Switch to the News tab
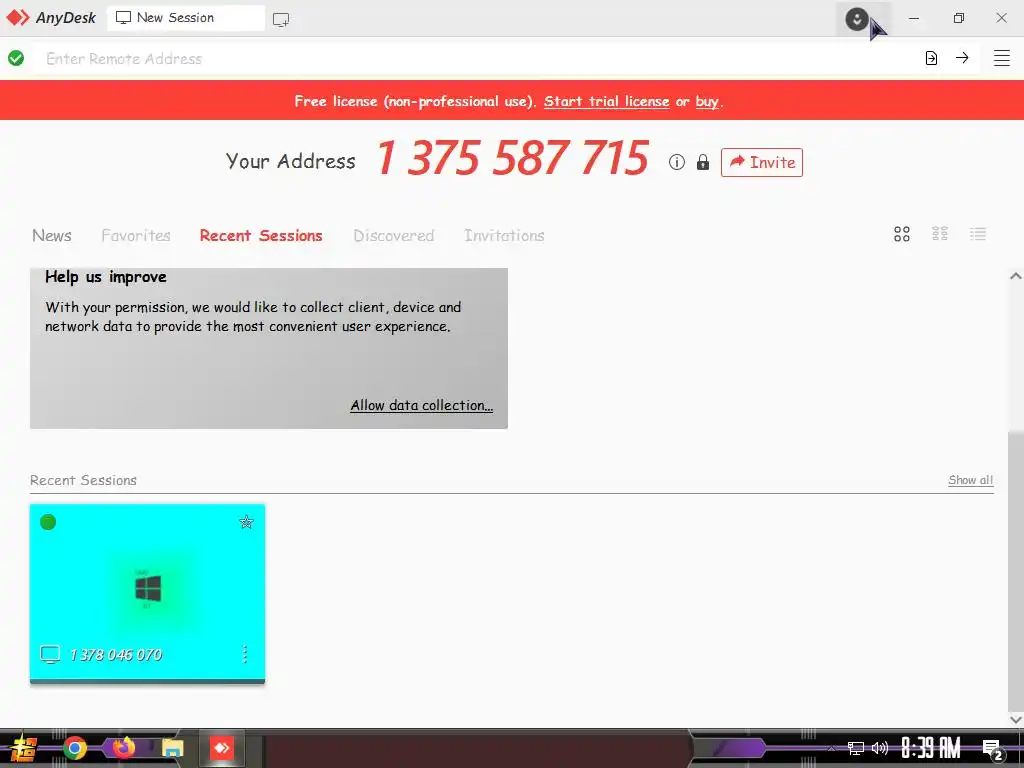The height and width of the screenshot is (768, 1024). [x=52, y=235]
